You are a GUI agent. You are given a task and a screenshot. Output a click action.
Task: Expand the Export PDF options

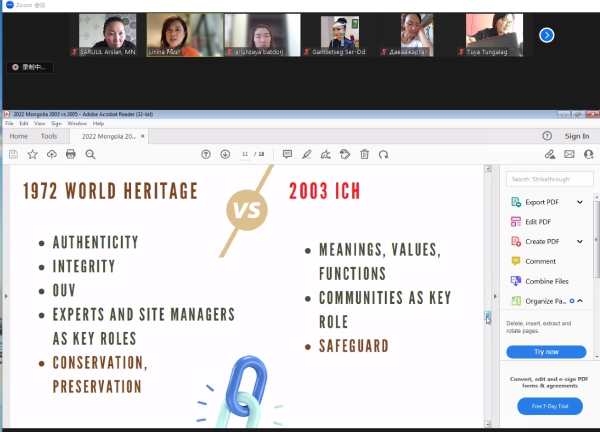coord(579,202)
